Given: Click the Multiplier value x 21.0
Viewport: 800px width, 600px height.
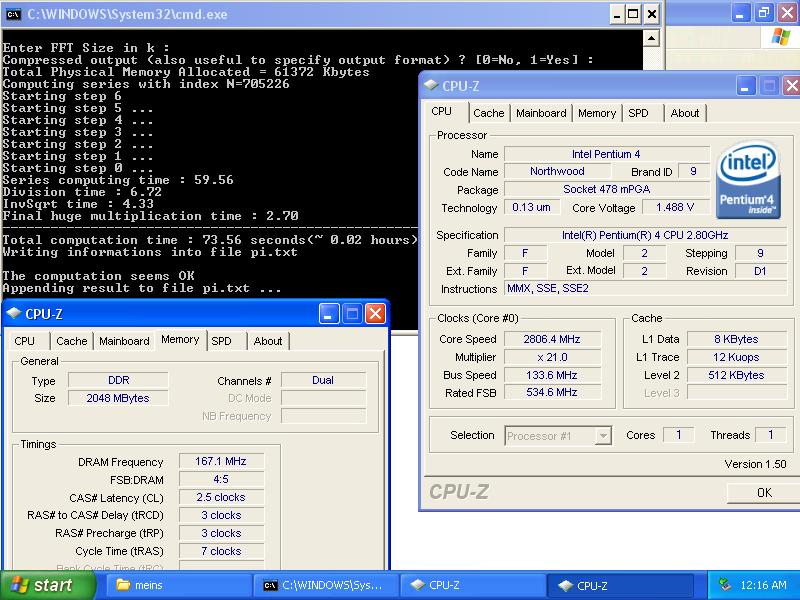Looking at the screenshot, I should (x=552, y=357).
